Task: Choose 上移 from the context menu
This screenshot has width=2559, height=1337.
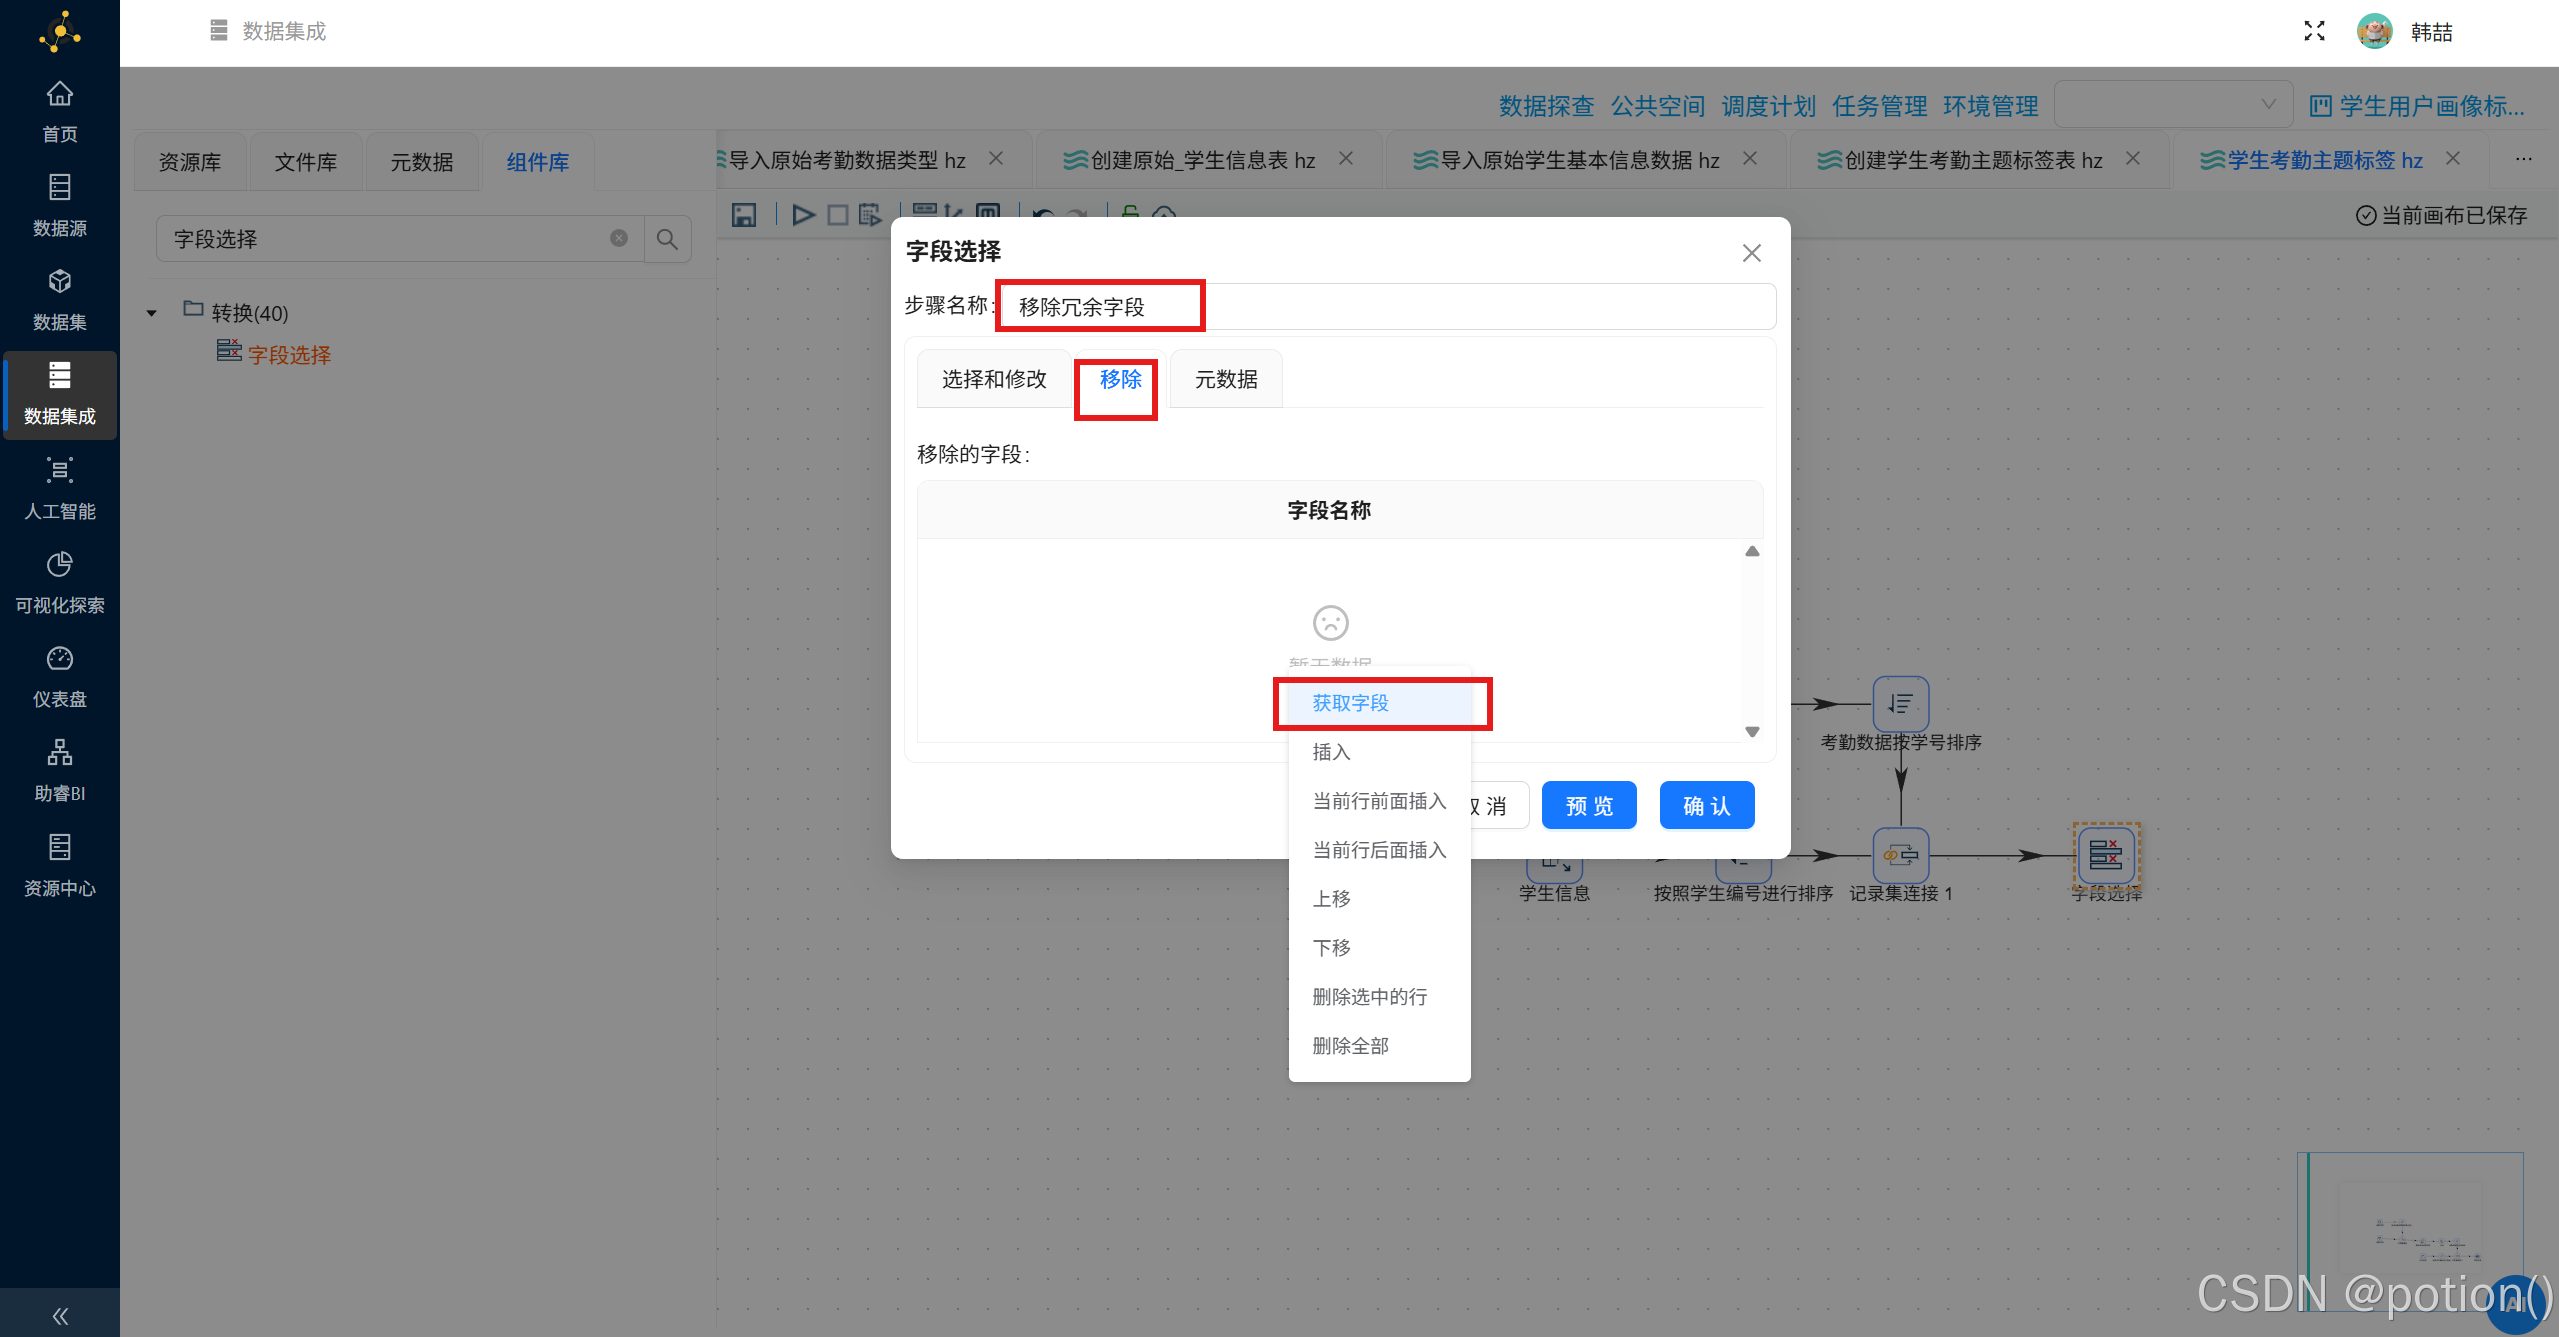Action: (1379, 899)
